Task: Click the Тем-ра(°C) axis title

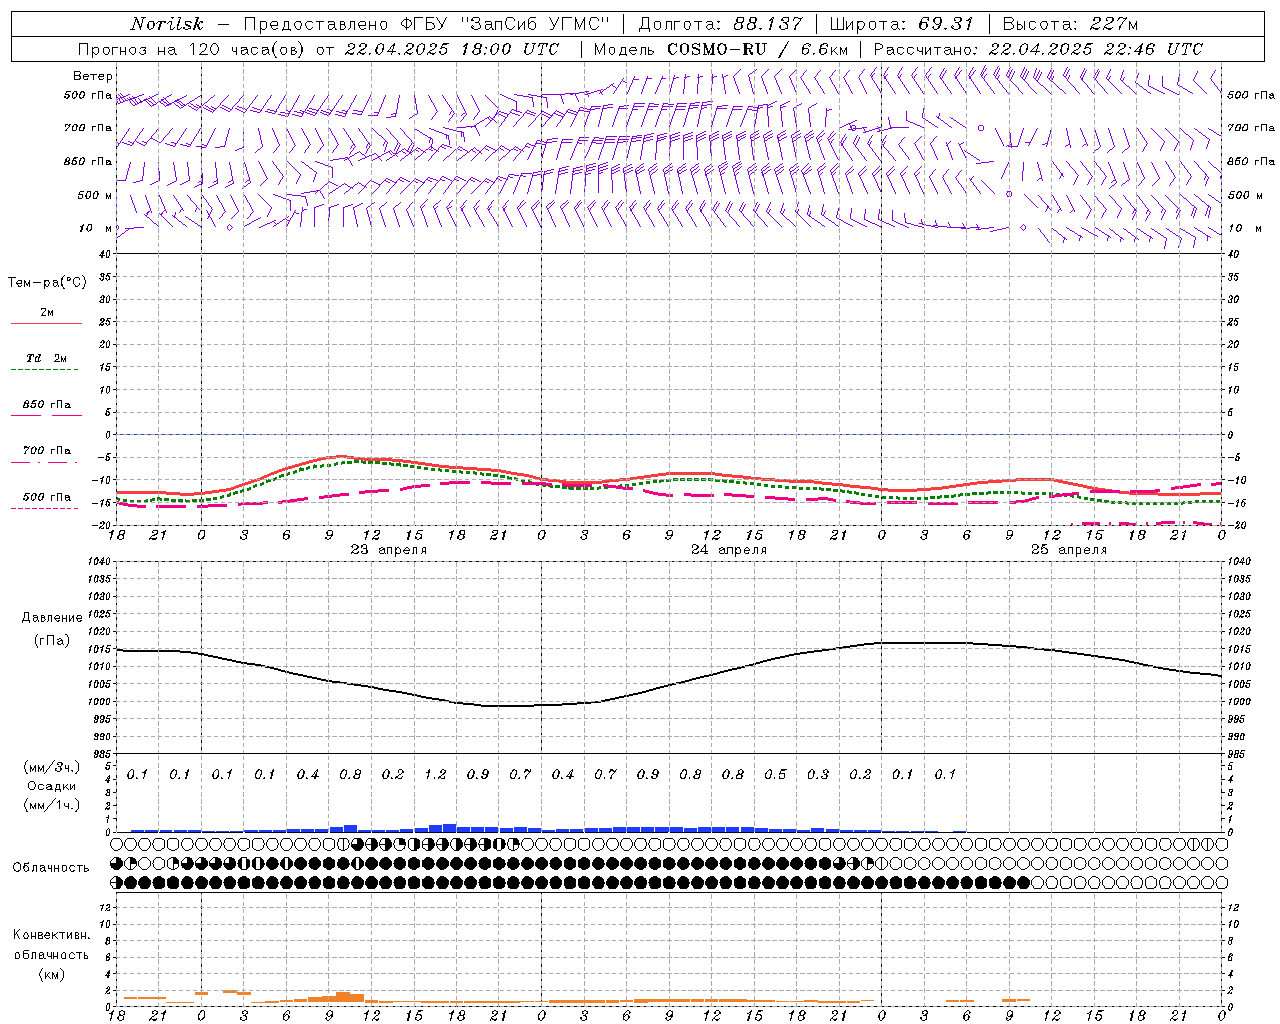Action: pyautogui.click(x=47, y=283)
